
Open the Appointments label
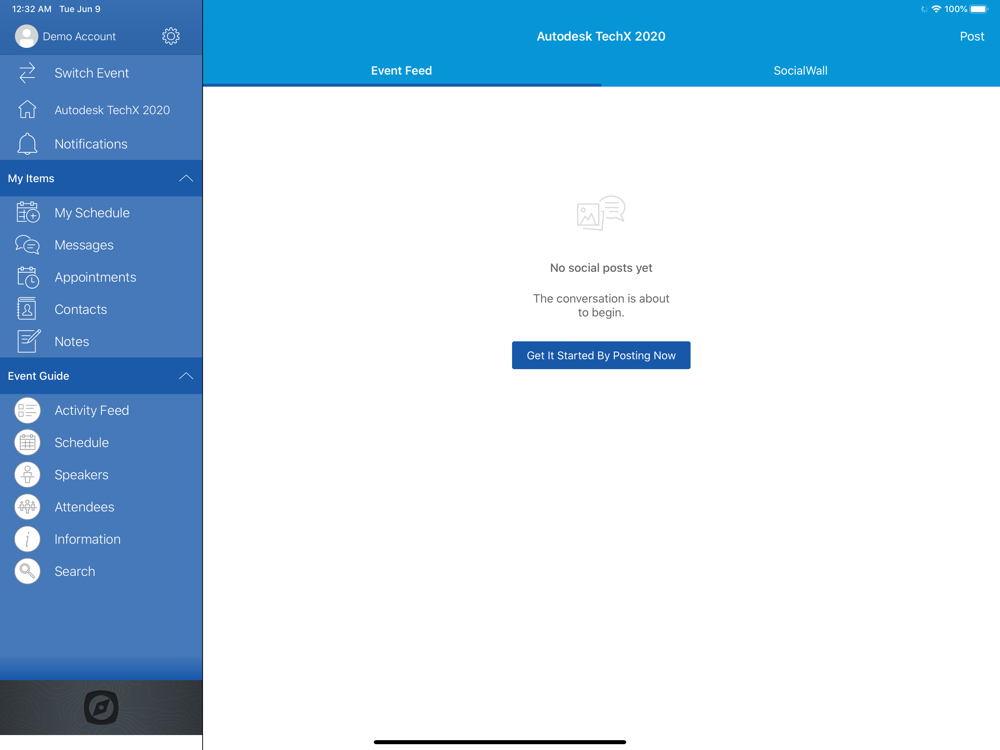coord(95,277)
